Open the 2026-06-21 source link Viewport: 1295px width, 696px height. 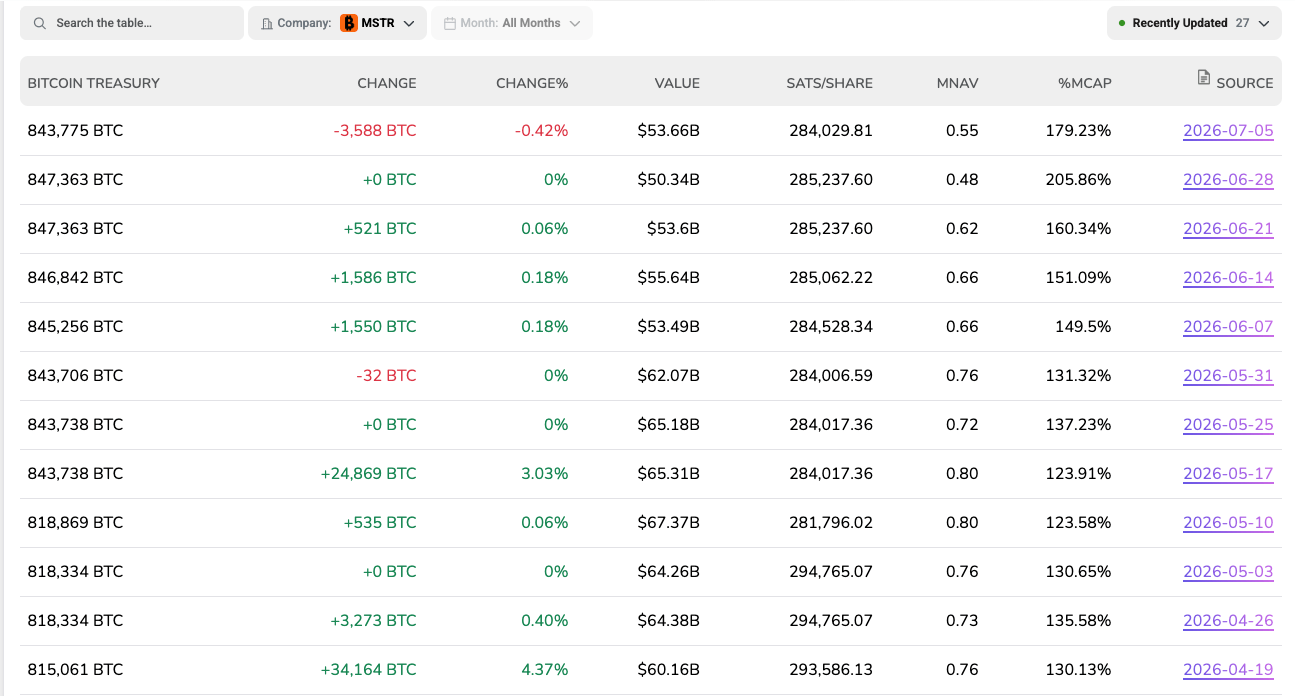pyautogui.click(x=1228, y=229)
